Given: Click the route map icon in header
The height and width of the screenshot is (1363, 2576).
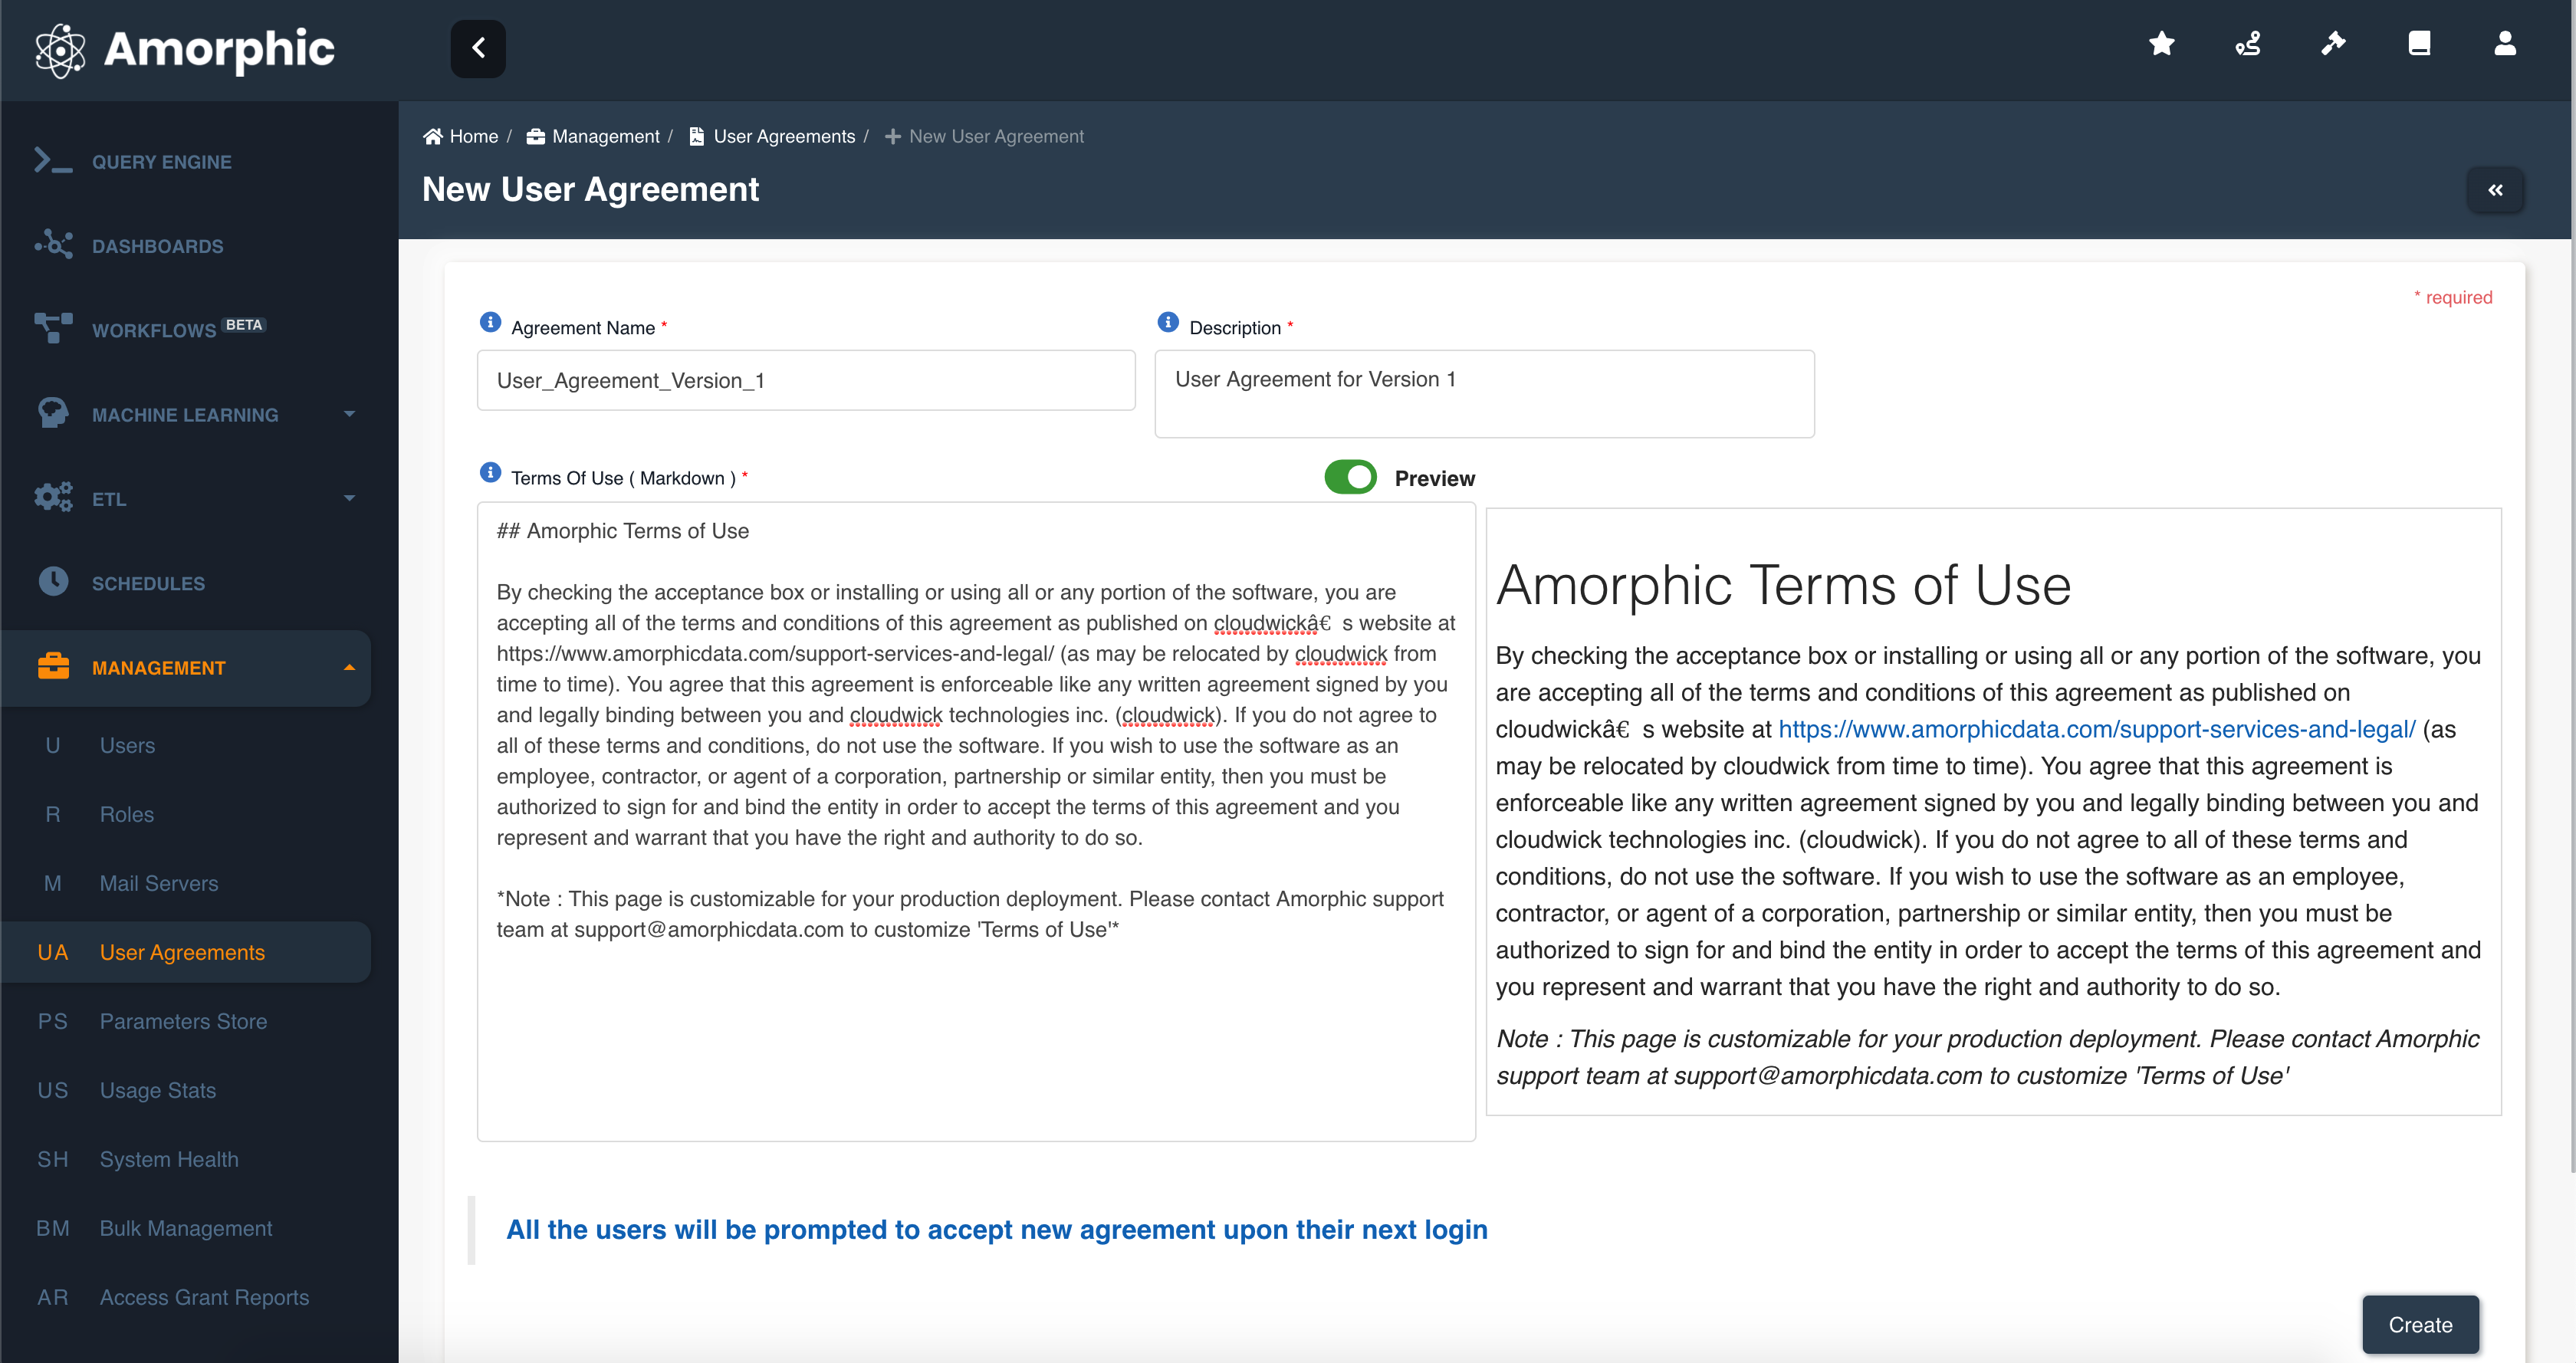Looking at the screenshot, I should click(2247, 44).
